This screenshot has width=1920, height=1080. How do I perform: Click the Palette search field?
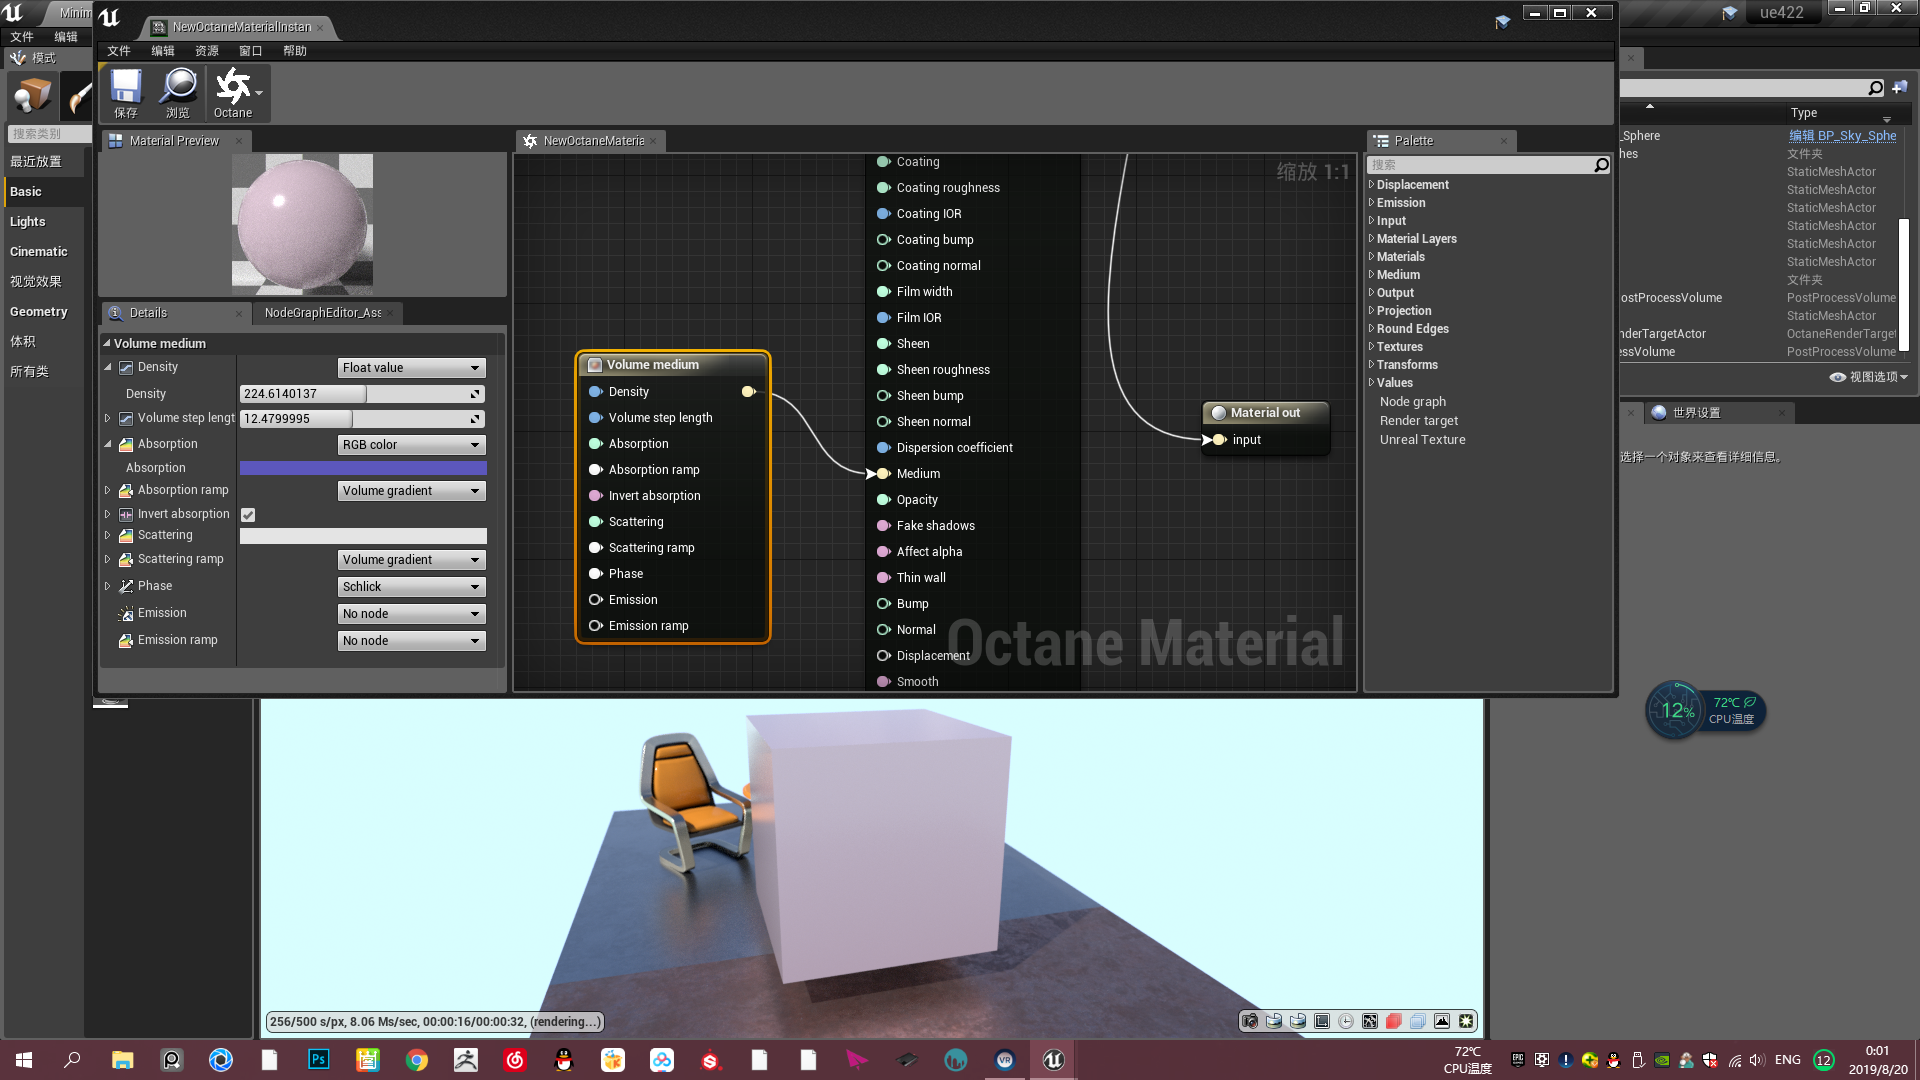[1480, 165]
